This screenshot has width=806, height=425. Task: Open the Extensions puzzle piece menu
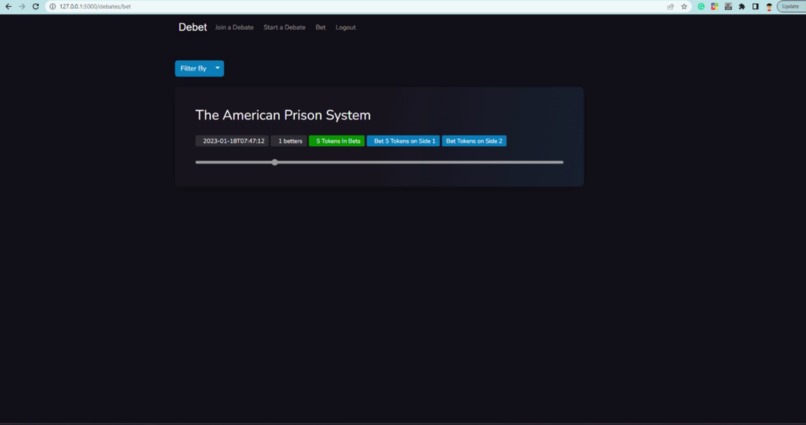[x=742, y=7]
